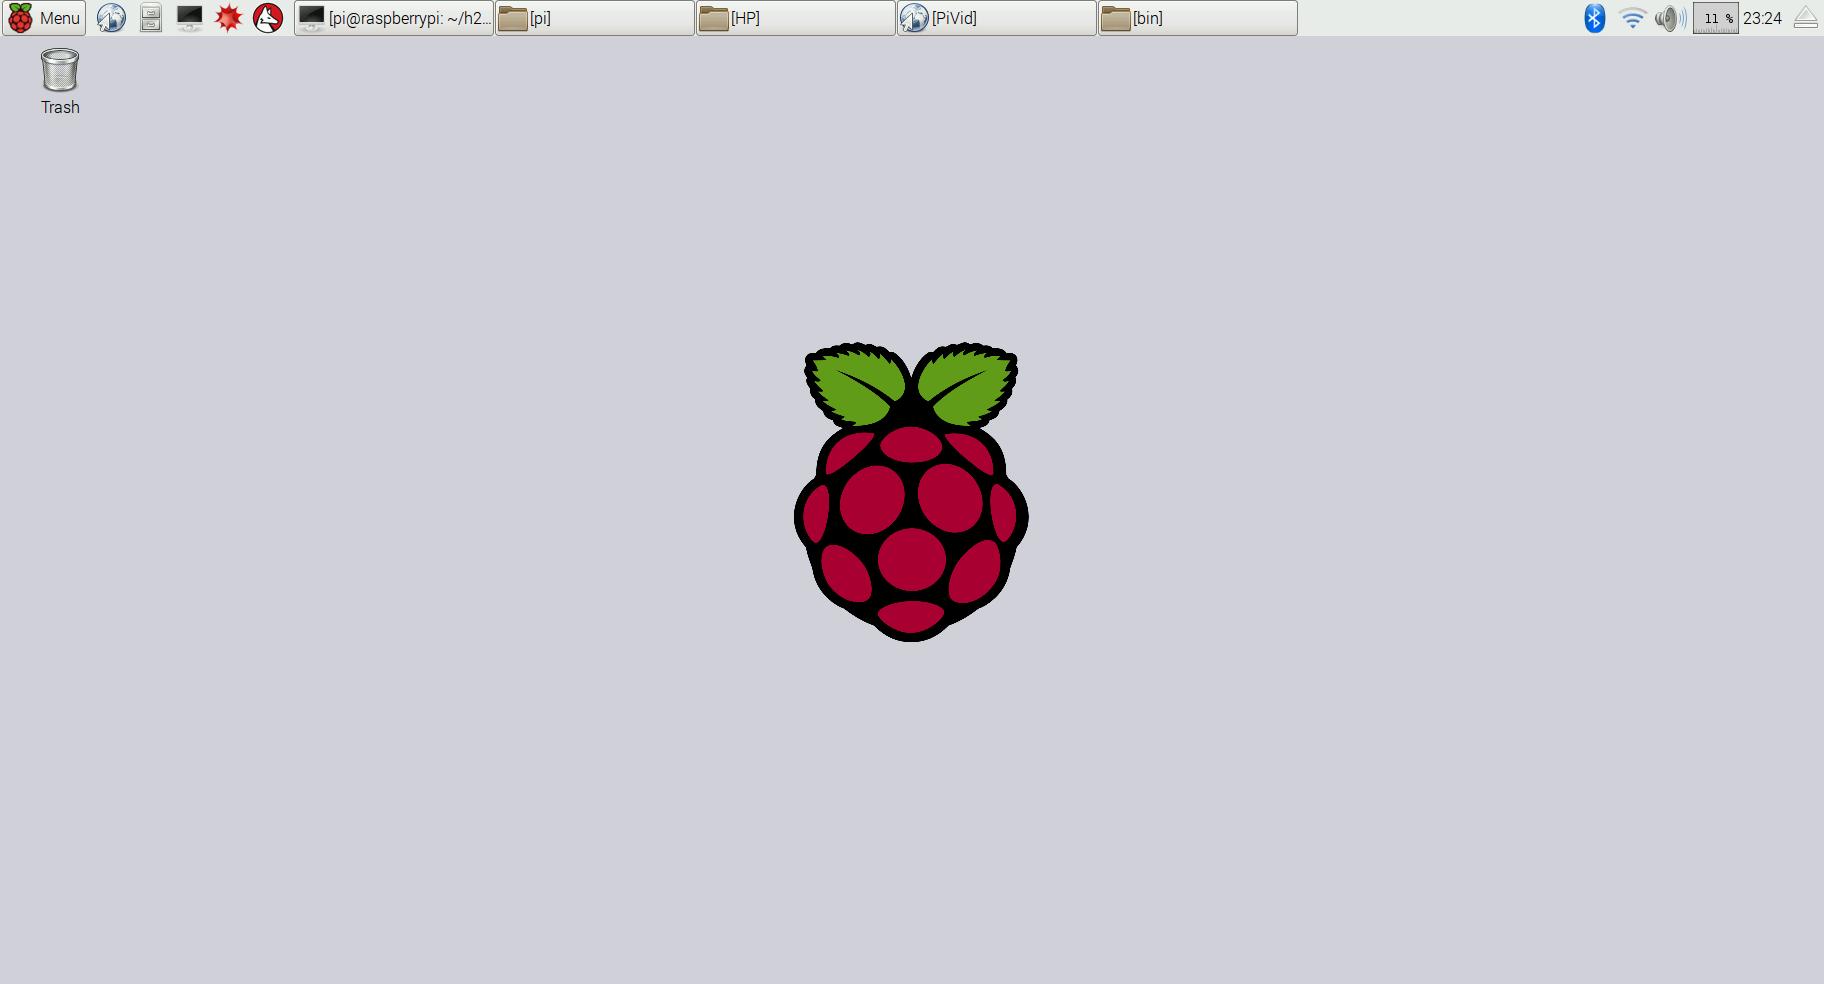1824x984 pixels.
Task: Select the Trash desktop icon
Action: pyautogui.click(x=60, y=82)
